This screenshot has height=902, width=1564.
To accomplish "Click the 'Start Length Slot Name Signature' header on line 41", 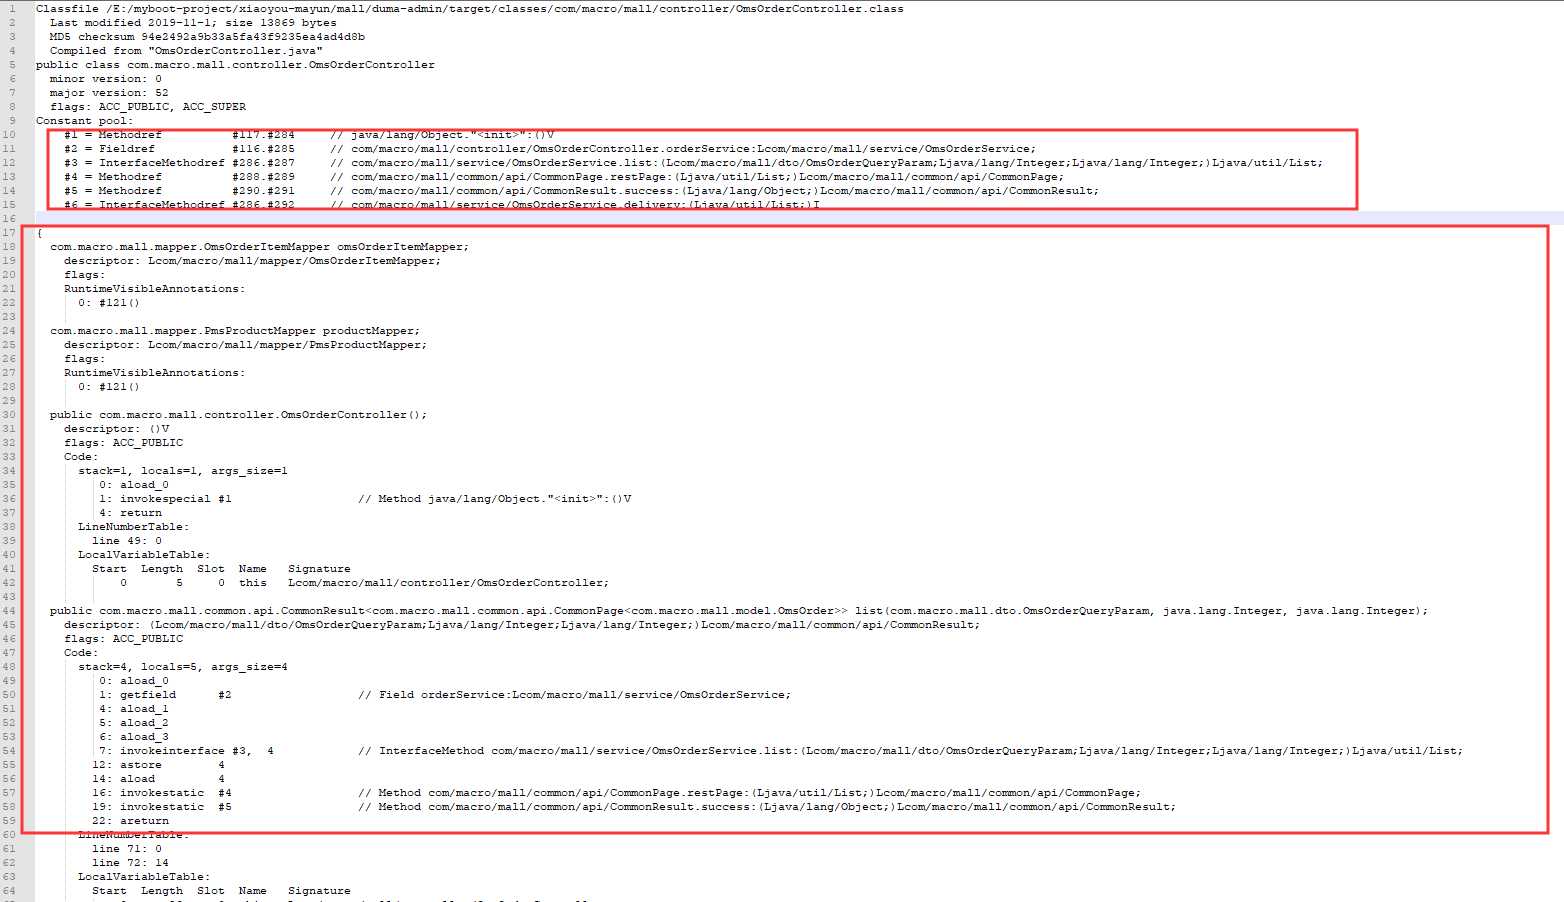I will (x=221, y=568).
